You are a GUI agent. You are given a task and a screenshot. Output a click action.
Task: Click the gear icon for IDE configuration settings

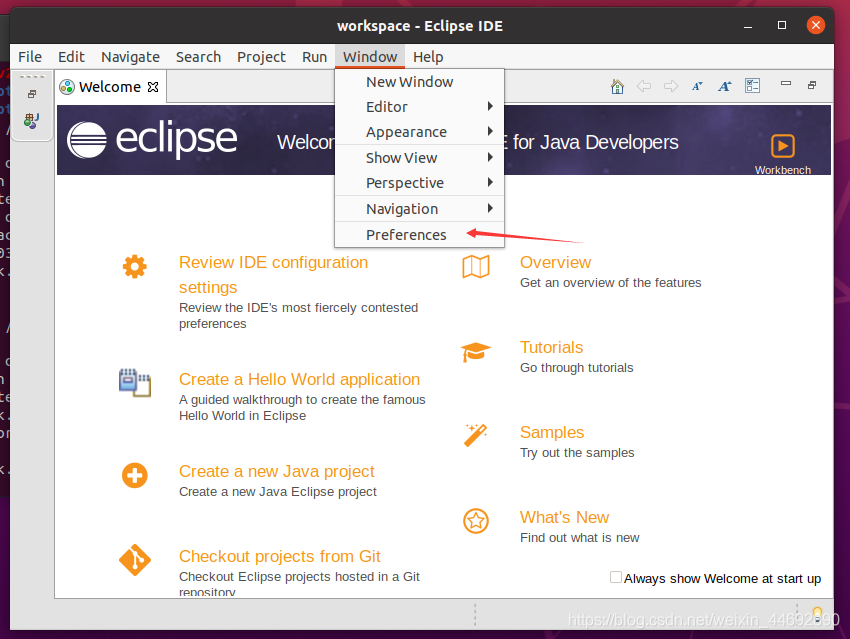pyautogui.click(x=135, y=266)
